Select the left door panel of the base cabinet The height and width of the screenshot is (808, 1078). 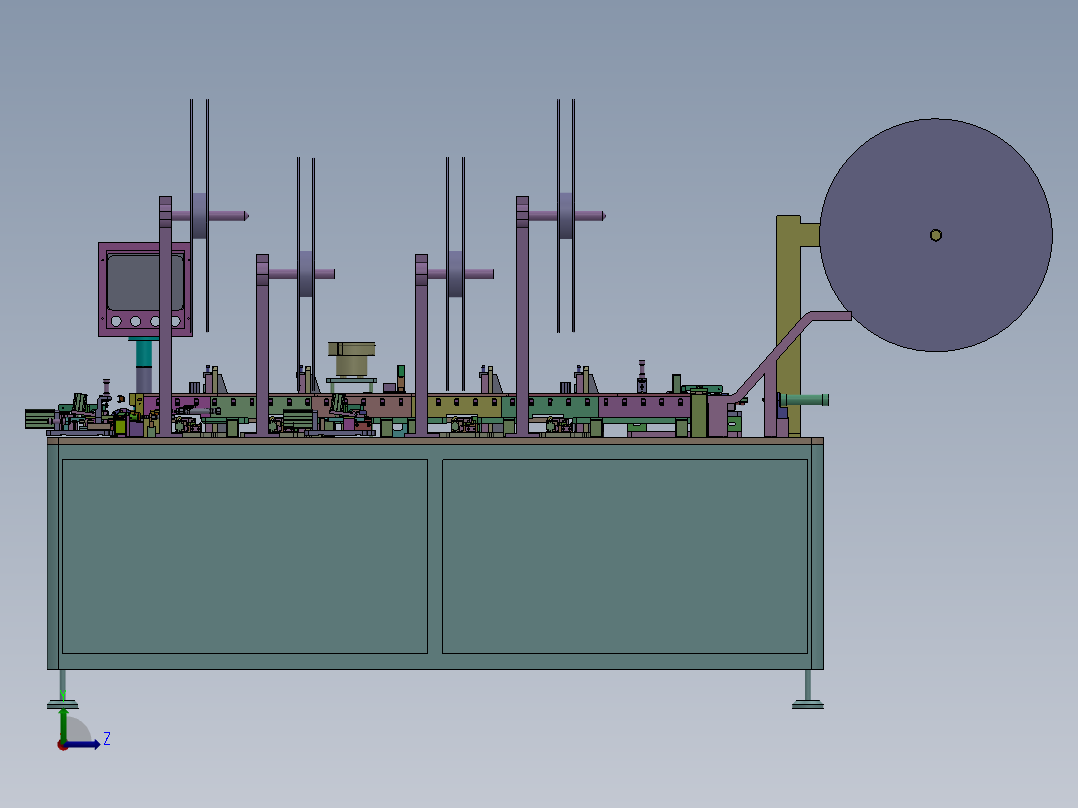(x=245, y=556)
